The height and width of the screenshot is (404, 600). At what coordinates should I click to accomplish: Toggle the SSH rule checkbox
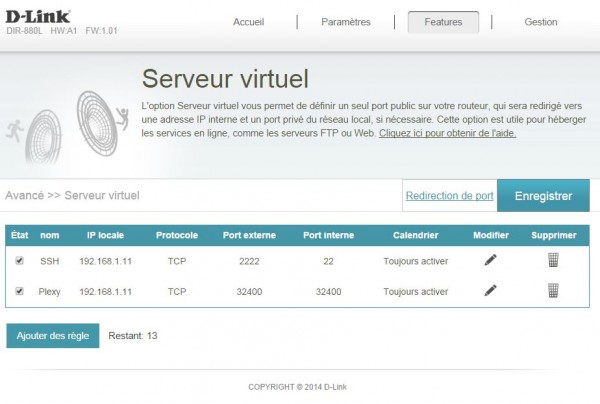(x=20, y=261)
